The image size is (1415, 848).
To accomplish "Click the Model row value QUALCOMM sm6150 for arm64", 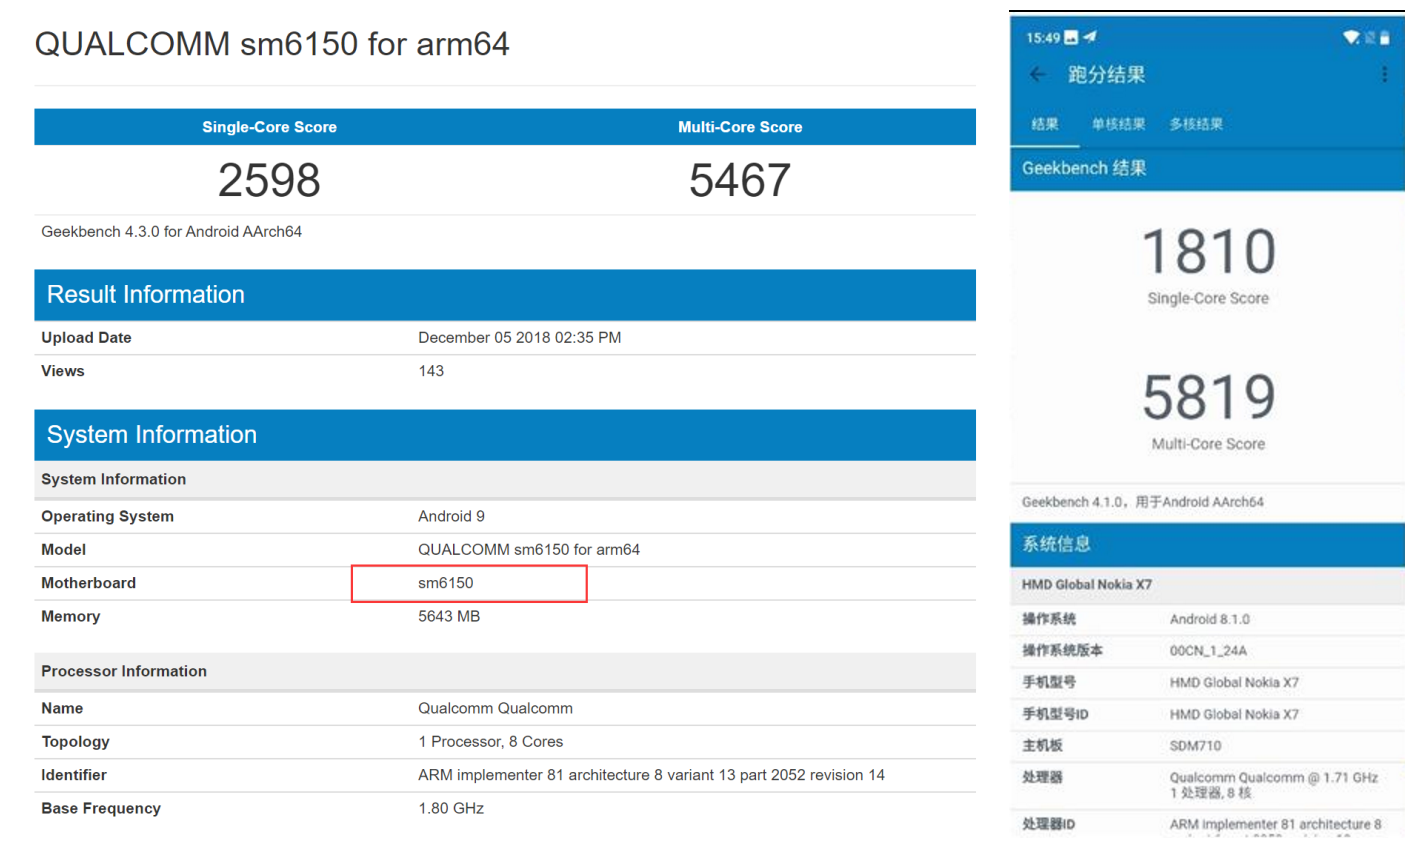I will click(529, 550).
